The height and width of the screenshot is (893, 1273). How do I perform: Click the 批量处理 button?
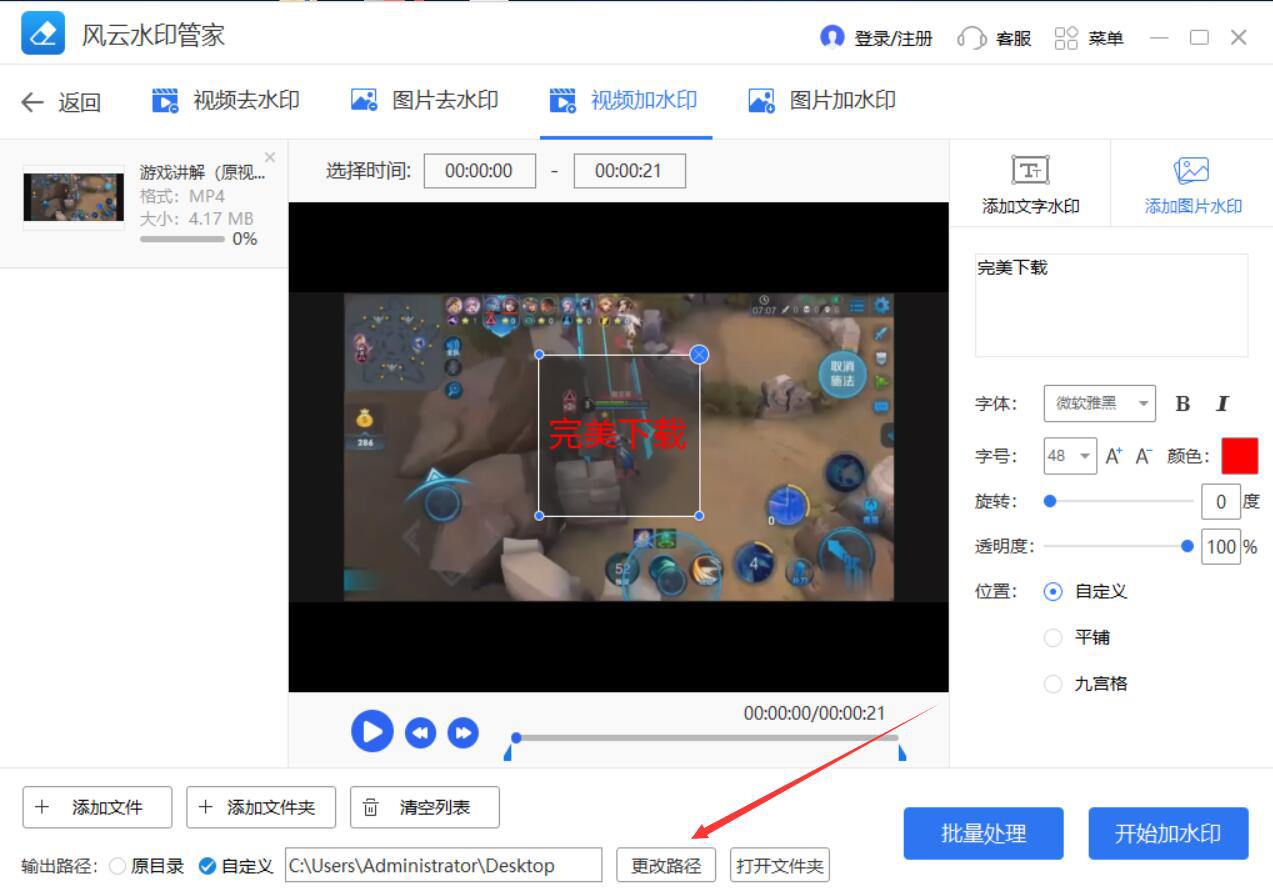(x=983, y=834)
